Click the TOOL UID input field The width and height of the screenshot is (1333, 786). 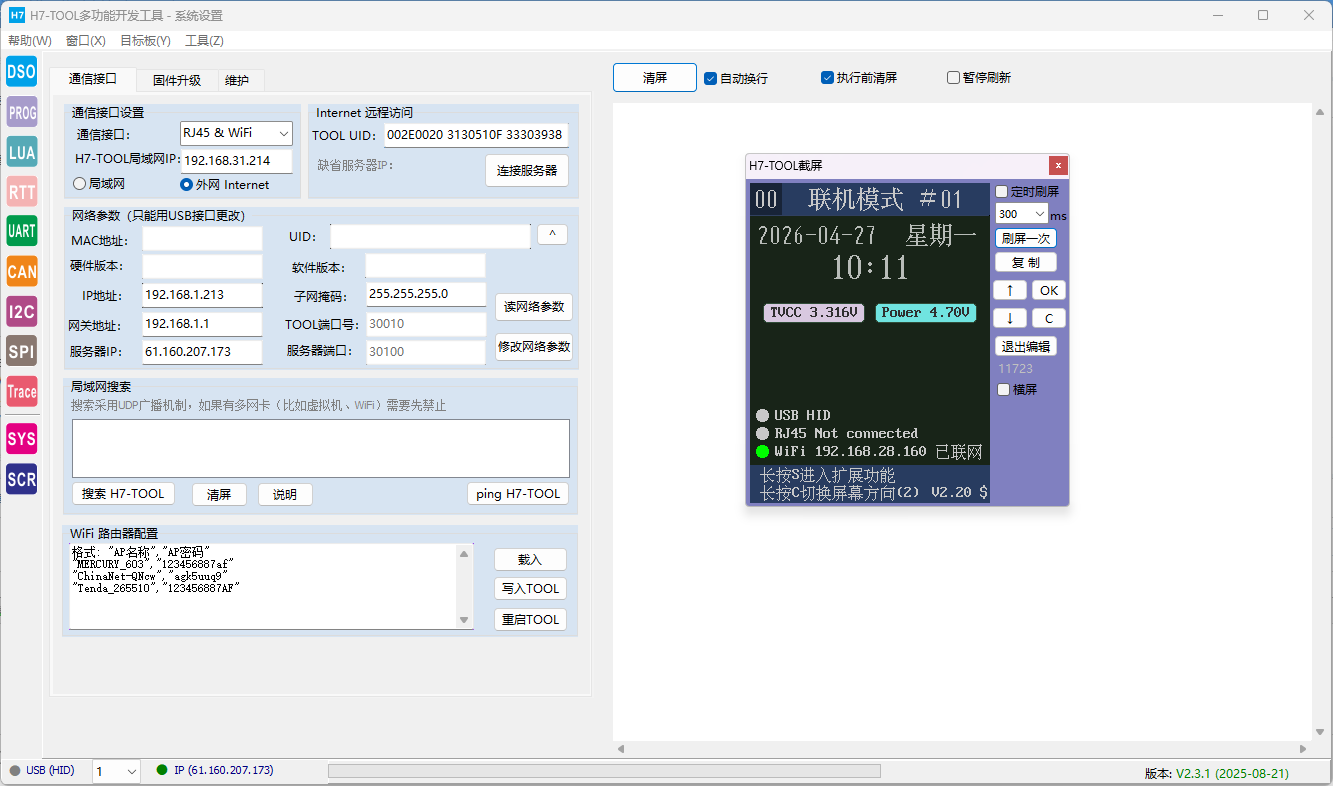coord(475,135)
